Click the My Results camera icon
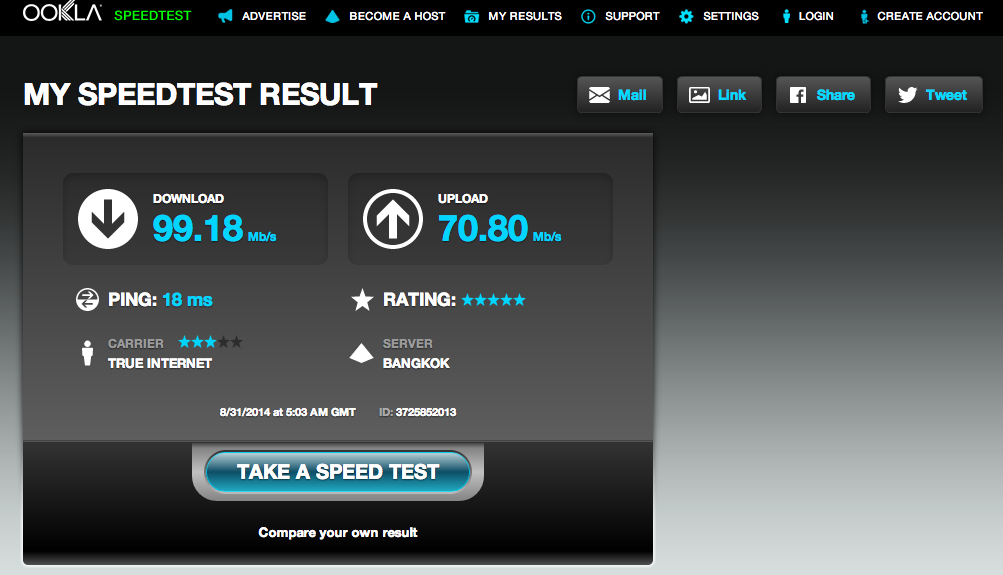Screen dimensions: 1003x575 [471, 16]
